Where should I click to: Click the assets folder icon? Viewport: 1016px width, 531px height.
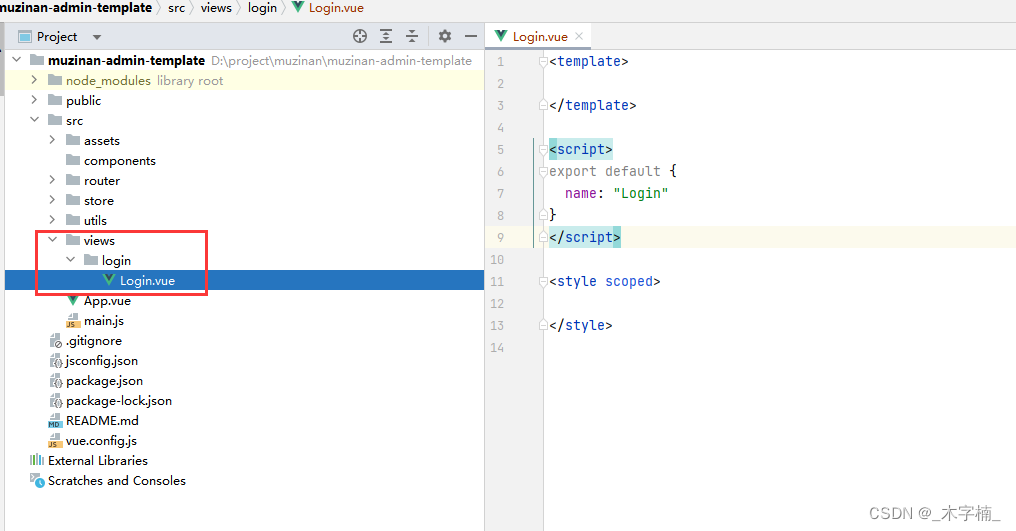73,140
